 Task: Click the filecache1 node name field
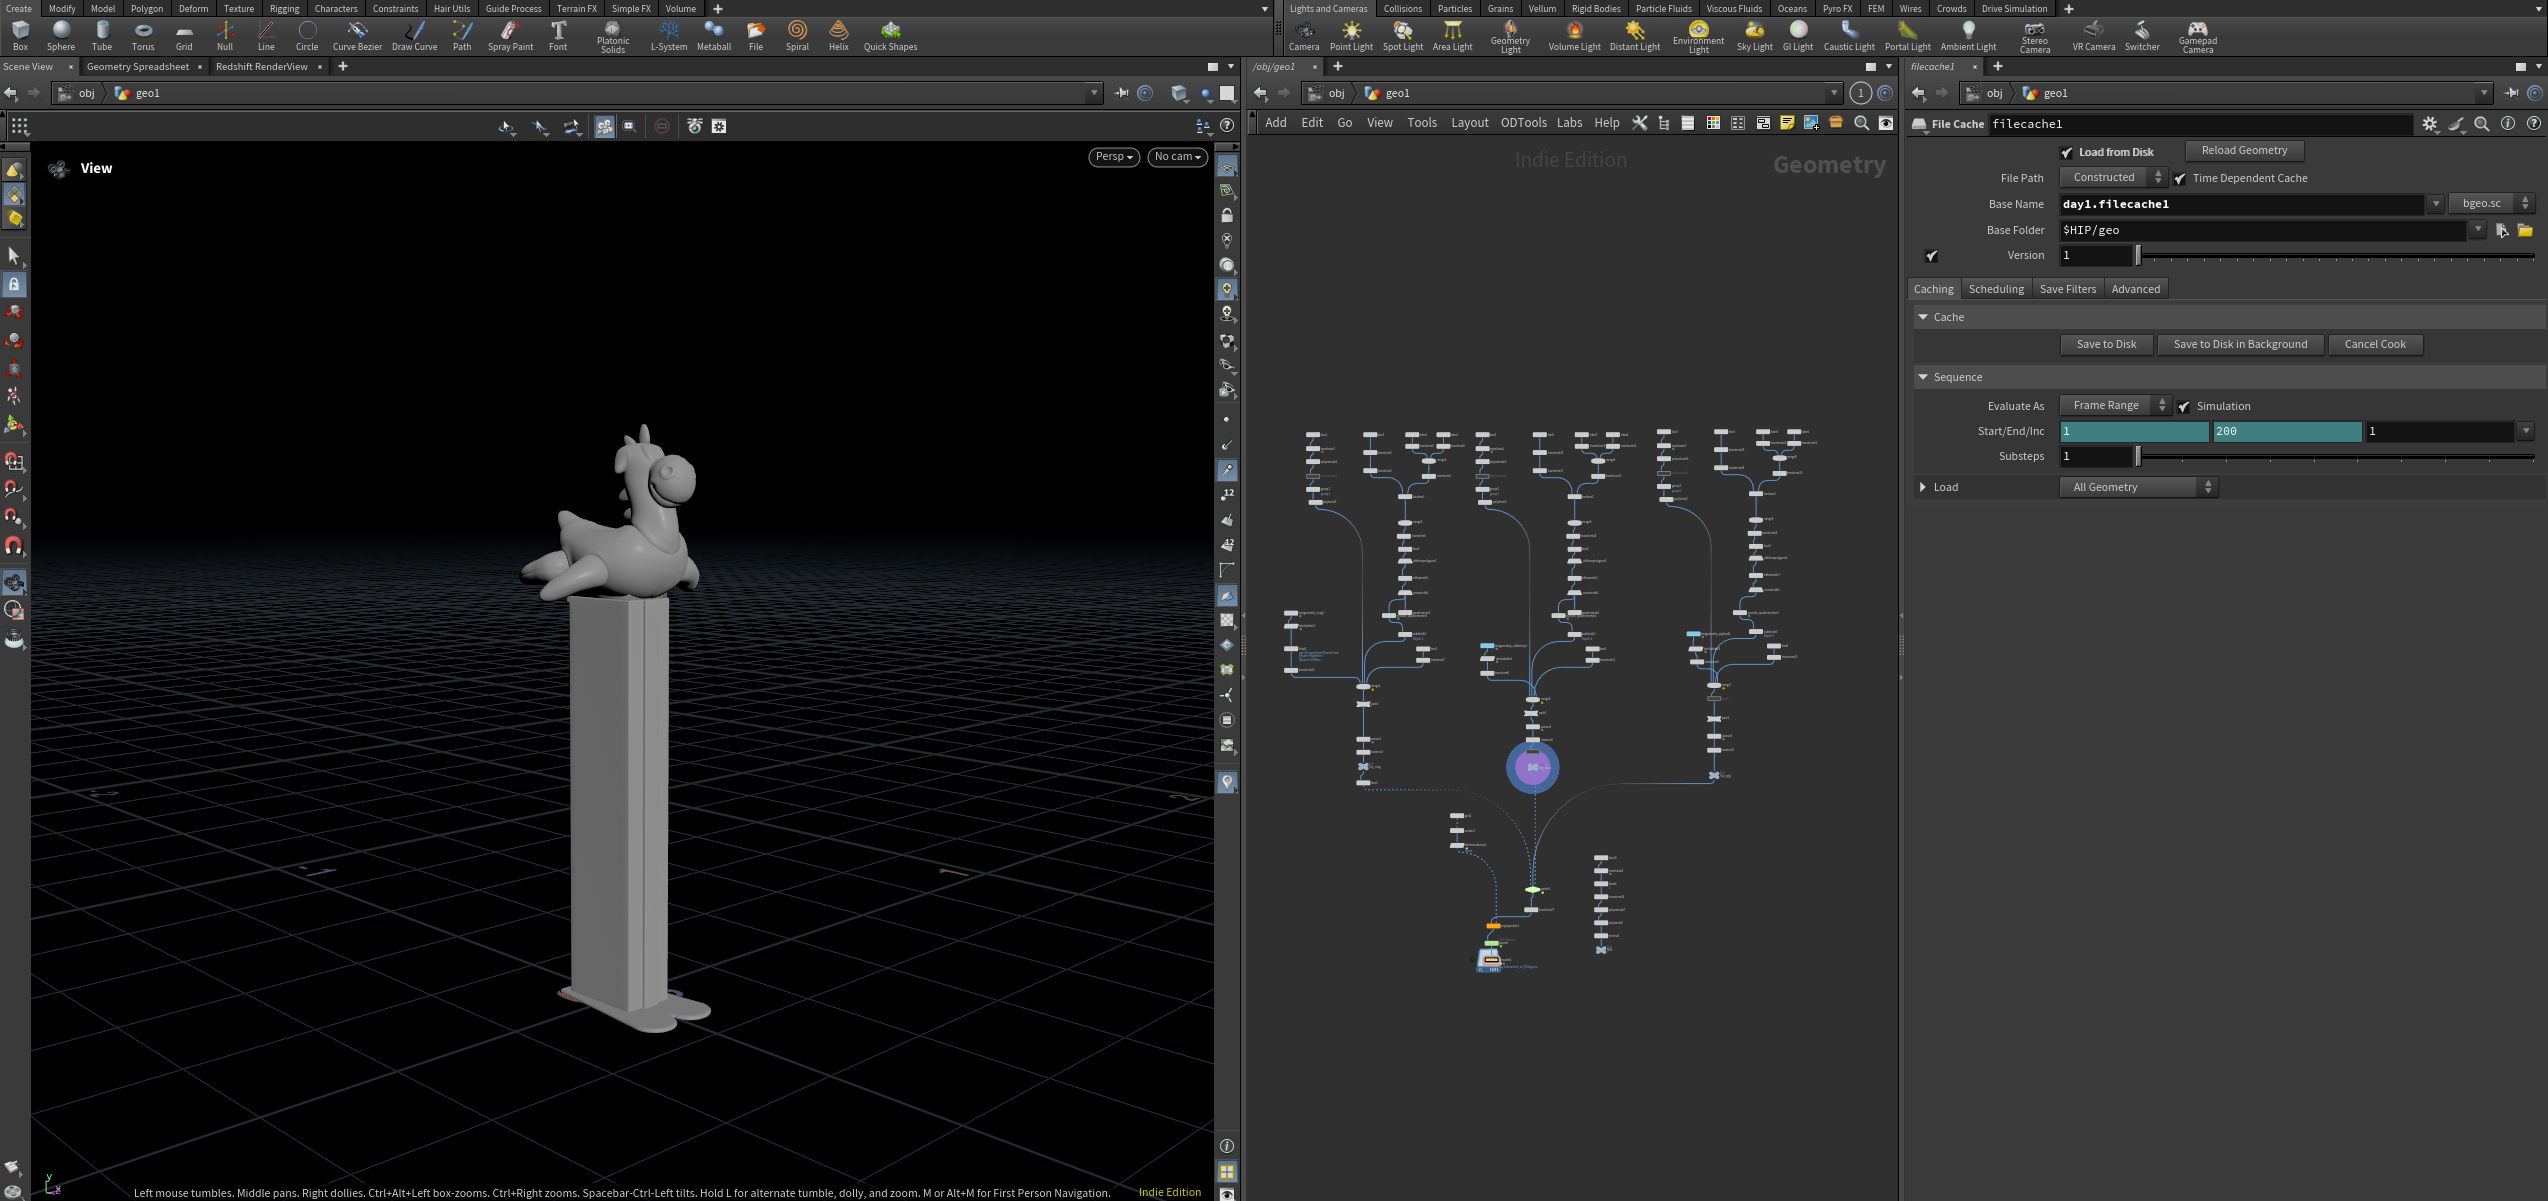(2200, 124)
